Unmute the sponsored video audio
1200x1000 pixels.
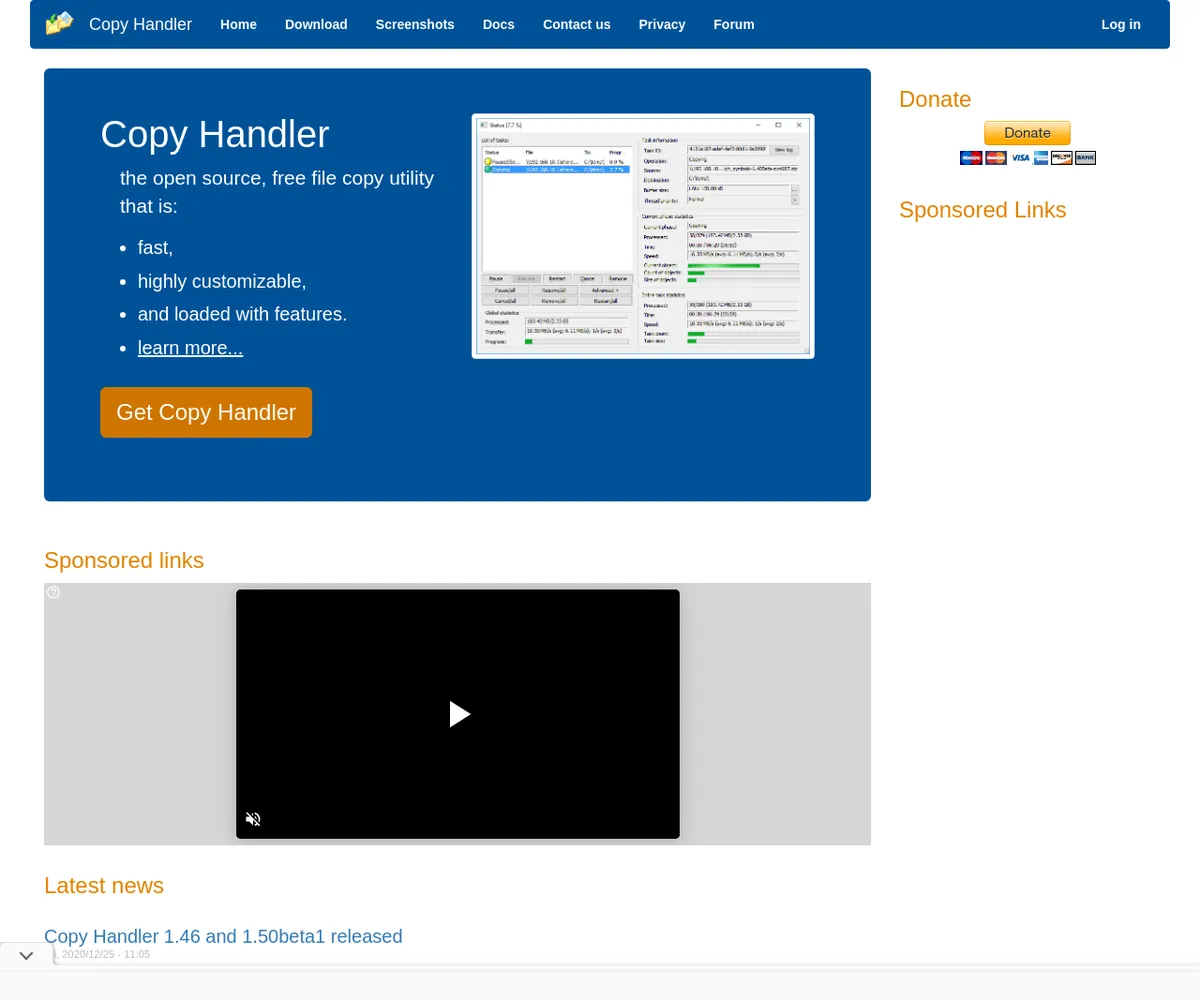(253, 819)
